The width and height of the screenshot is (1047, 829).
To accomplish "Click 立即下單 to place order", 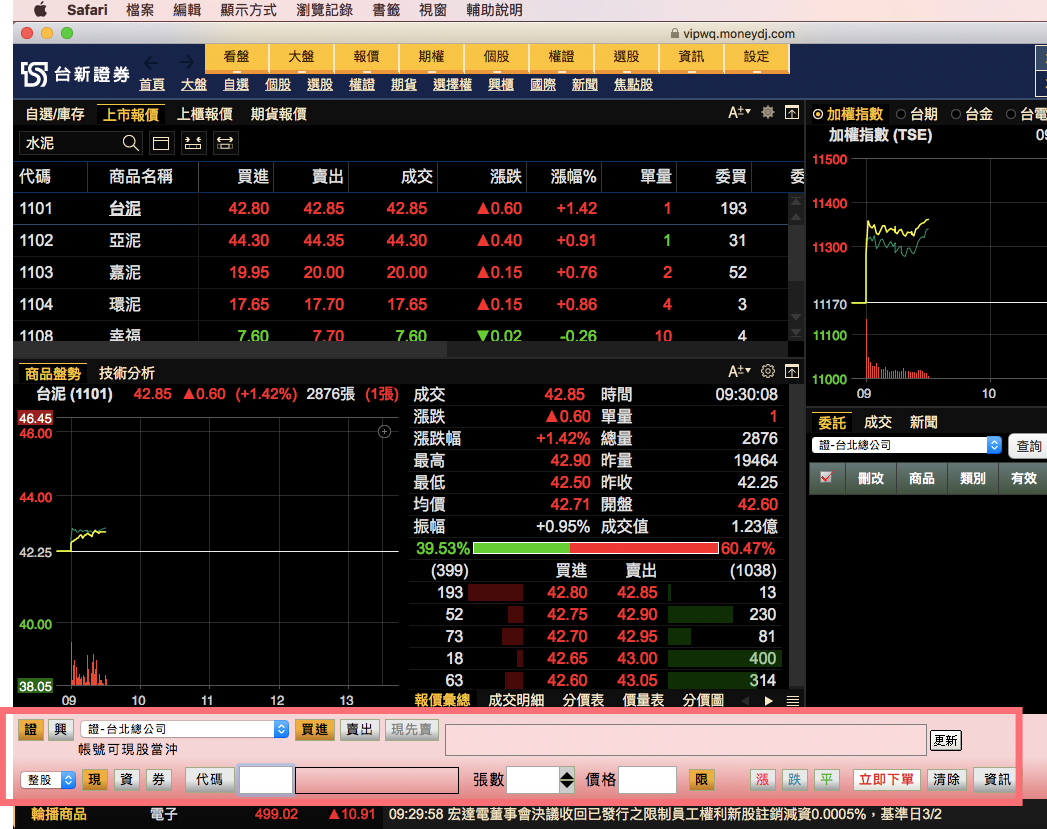I will [x=887, y=780].
